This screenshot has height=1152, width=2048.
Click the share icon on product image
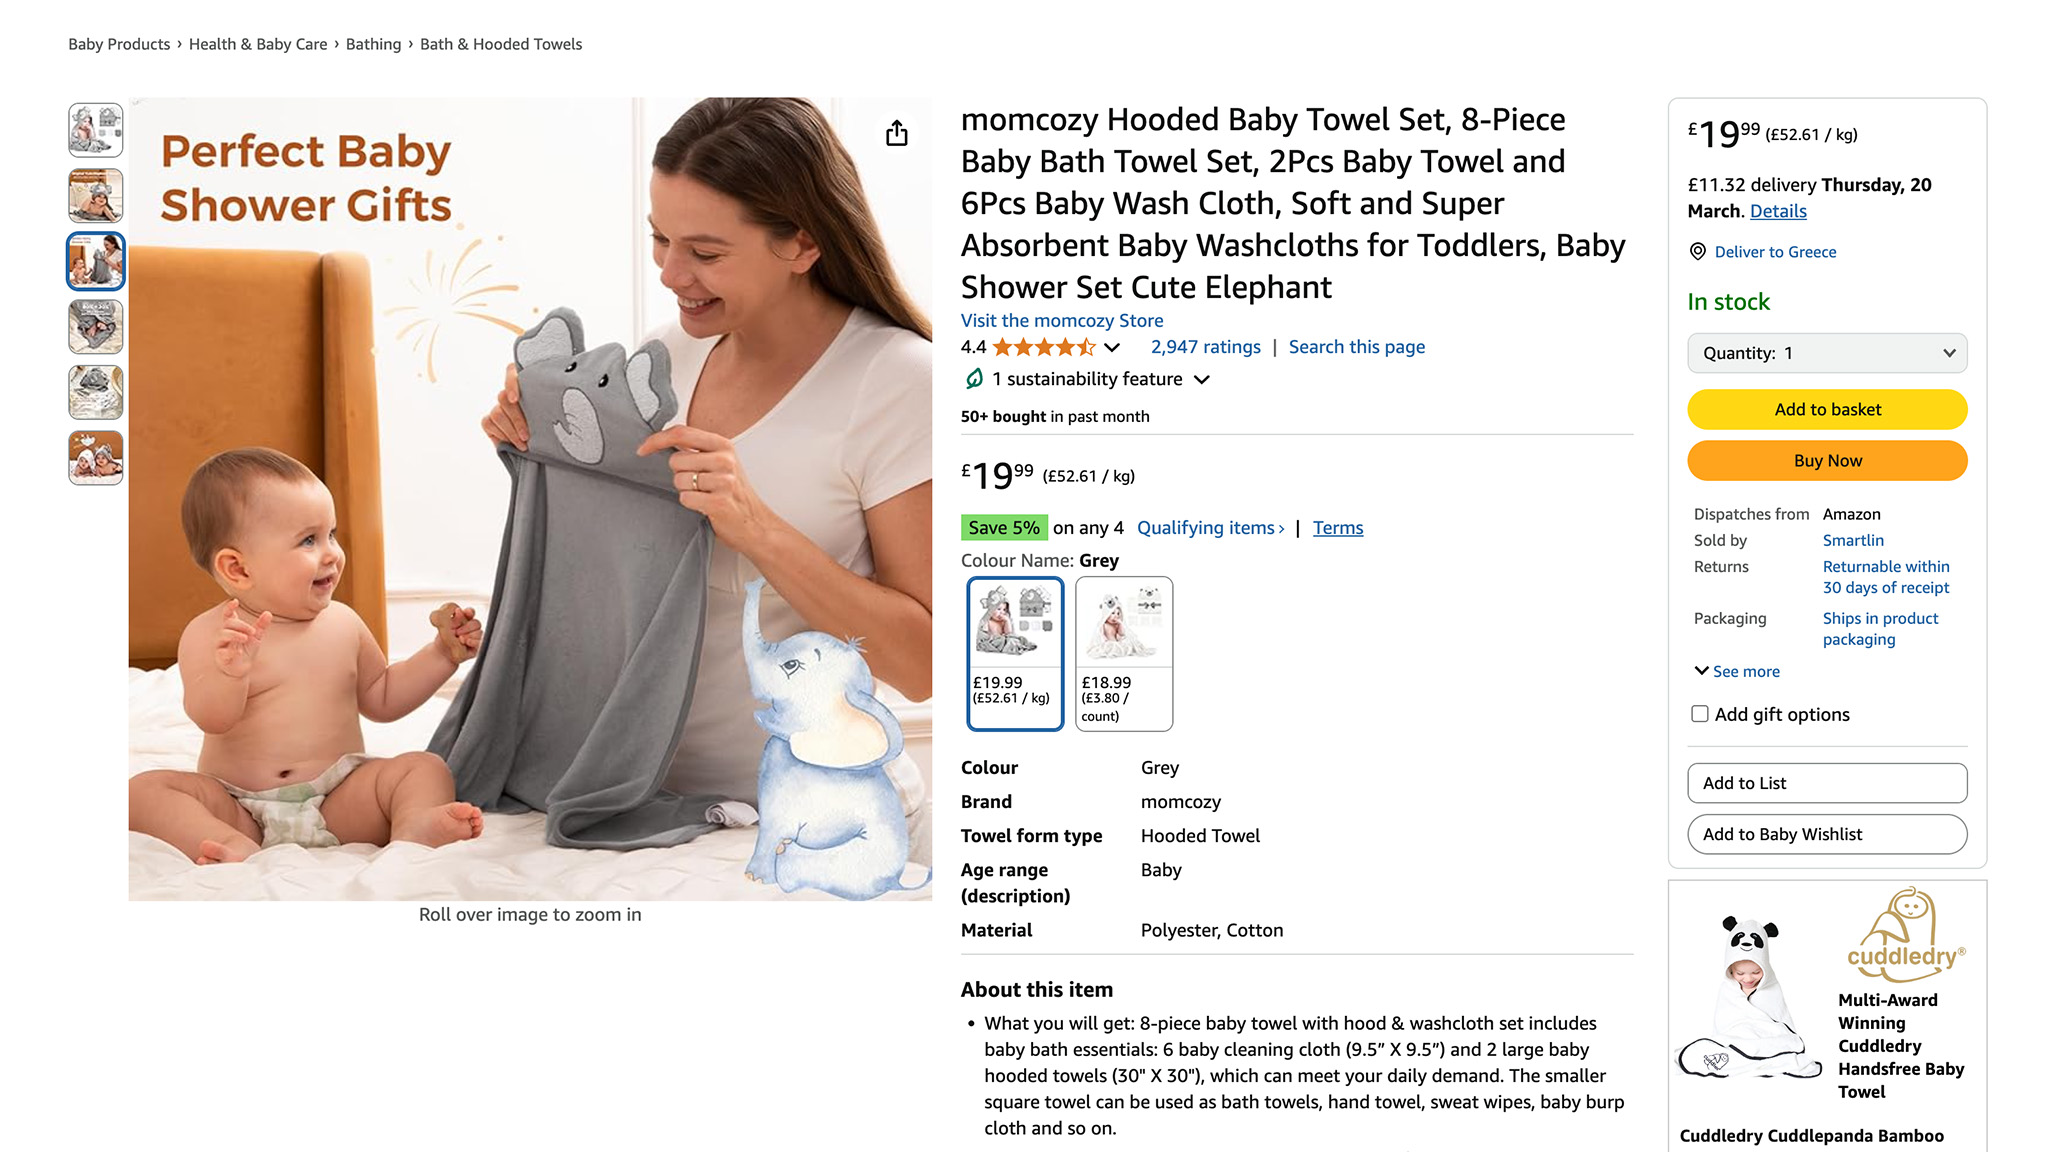pos(897,133)
